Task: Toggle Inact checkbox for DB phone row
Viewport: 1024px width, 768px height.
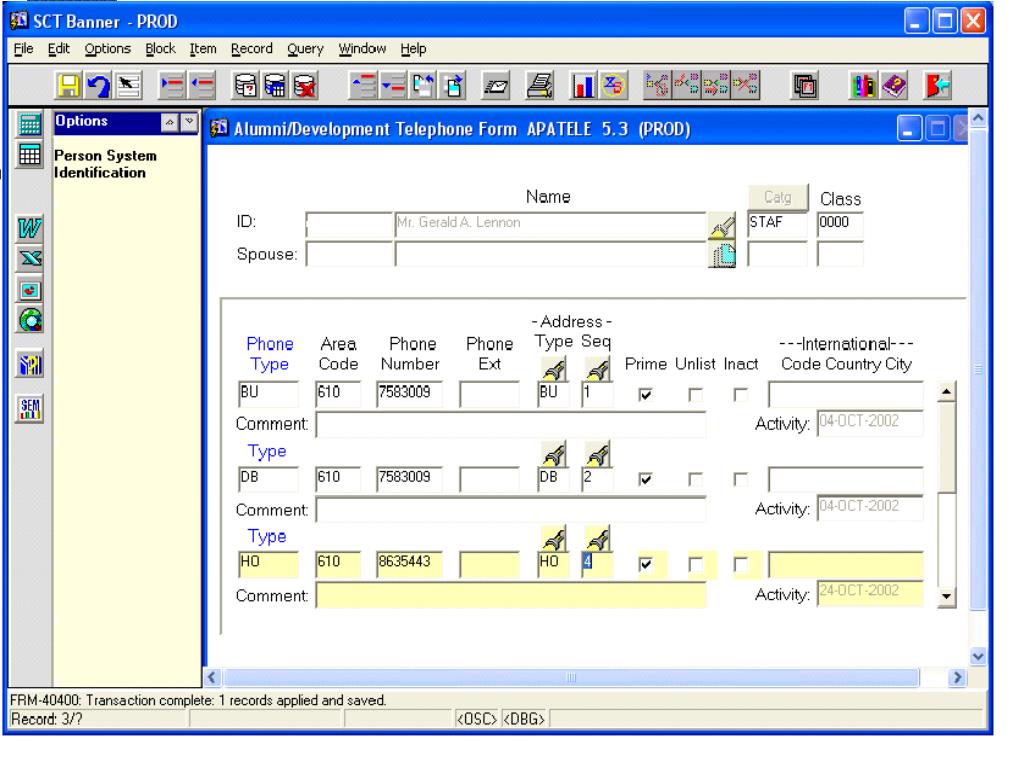Action: click(741, 479)
